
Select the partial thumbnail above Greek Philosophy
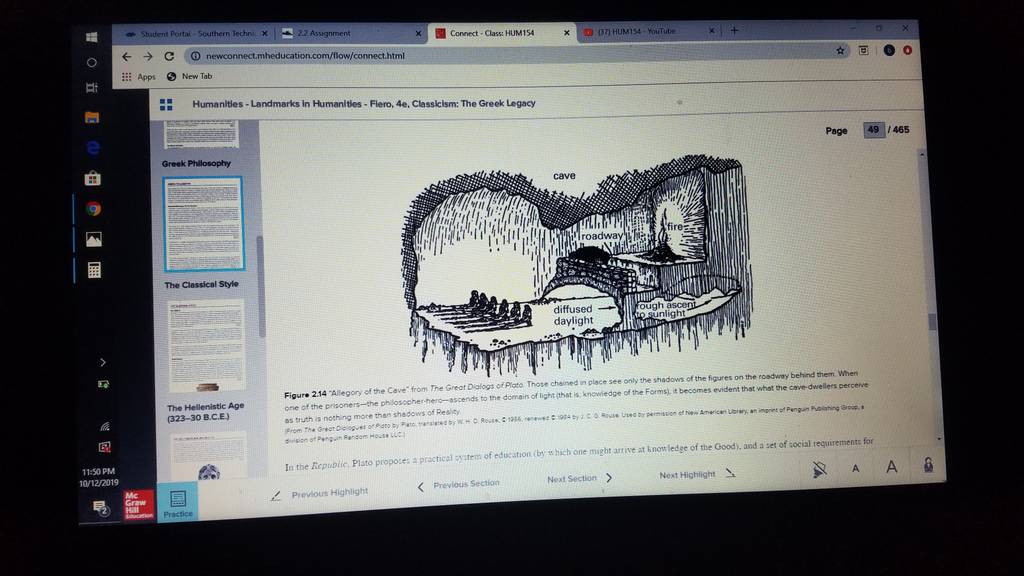[202, 134]
